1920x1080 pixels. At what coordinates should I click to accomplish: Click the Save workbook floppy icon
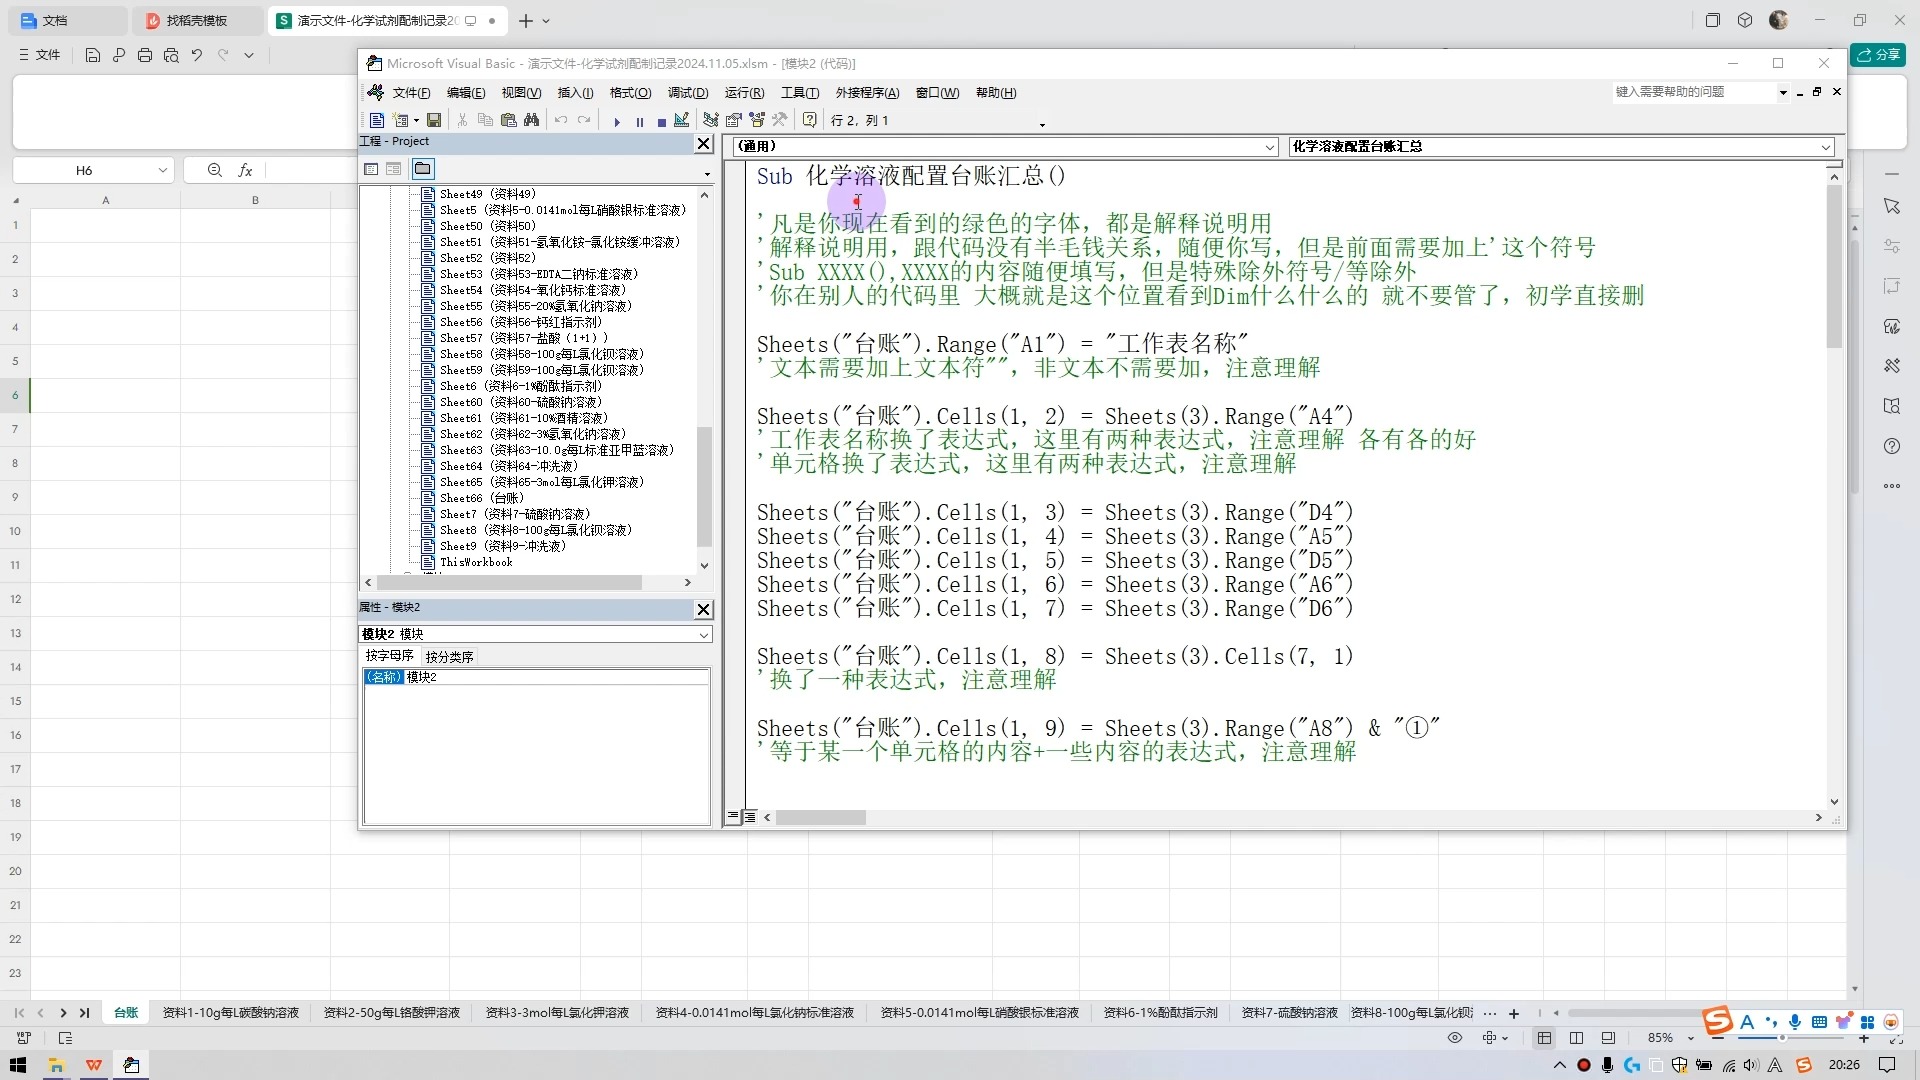tap(434, 121)
